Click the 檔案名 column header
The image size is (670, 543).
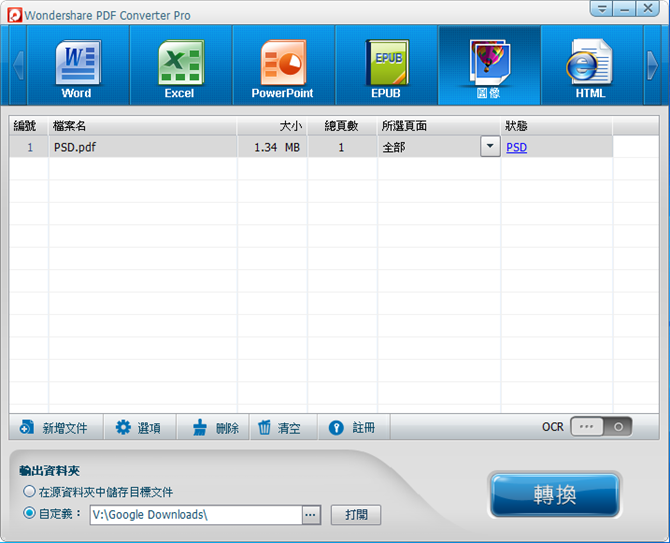(143, 126)
